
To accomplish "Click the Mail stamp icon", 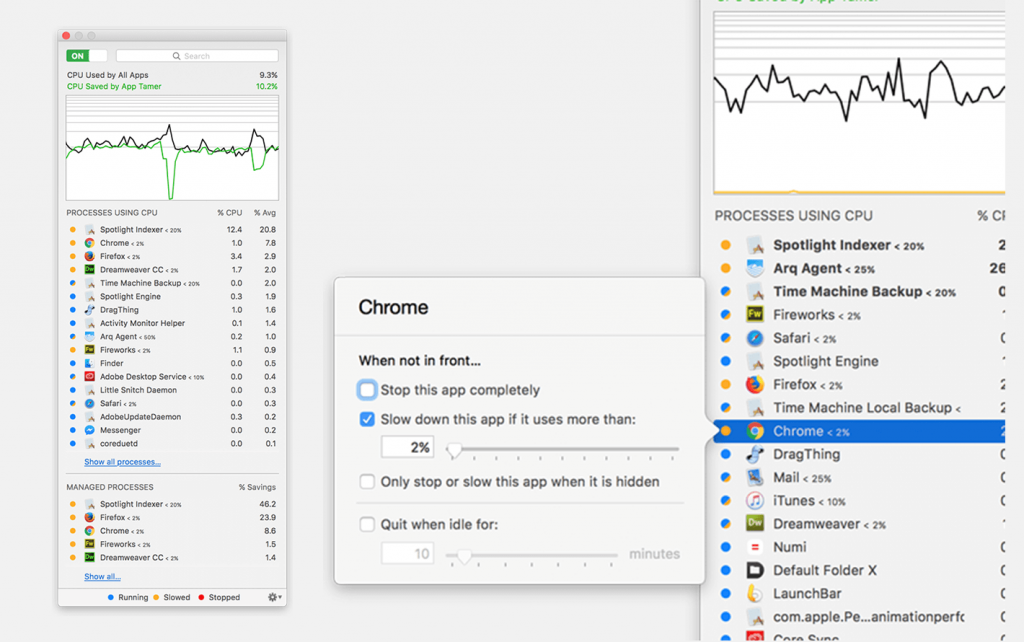I will coord(755,477).
